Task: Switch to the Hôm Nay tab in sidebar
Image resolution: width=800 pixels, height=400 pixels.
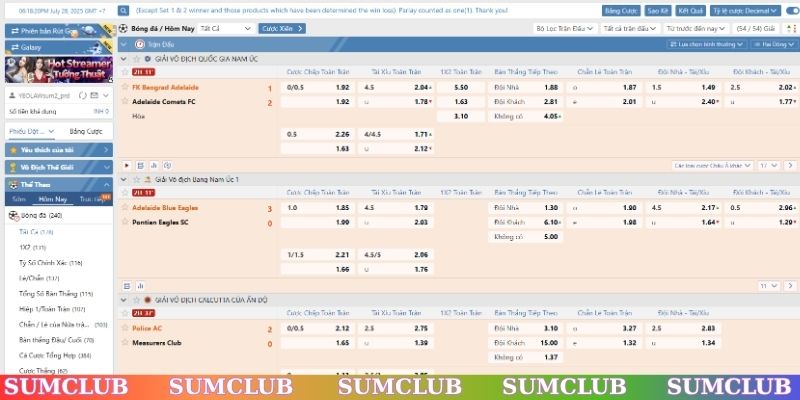Action: (52, 199)
